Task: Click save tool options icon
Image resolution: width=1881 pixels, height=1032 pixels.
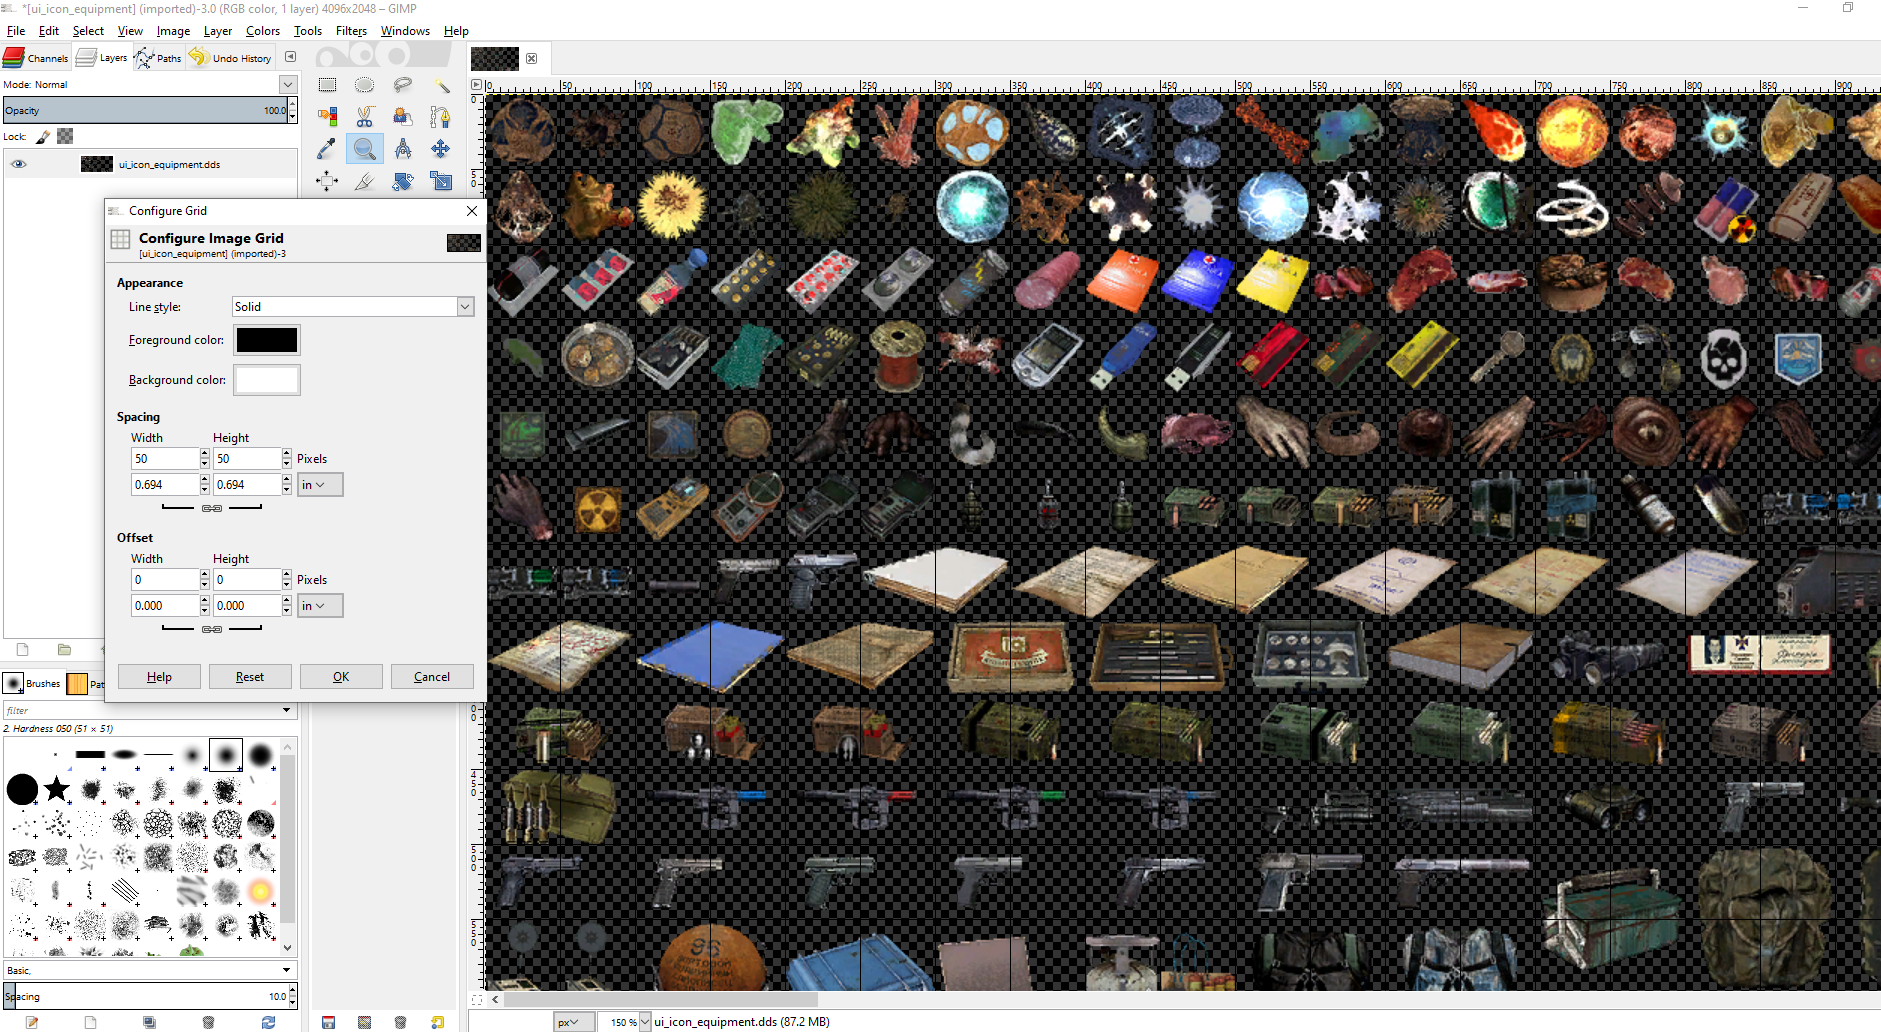Action: (x=328, y=1022)
